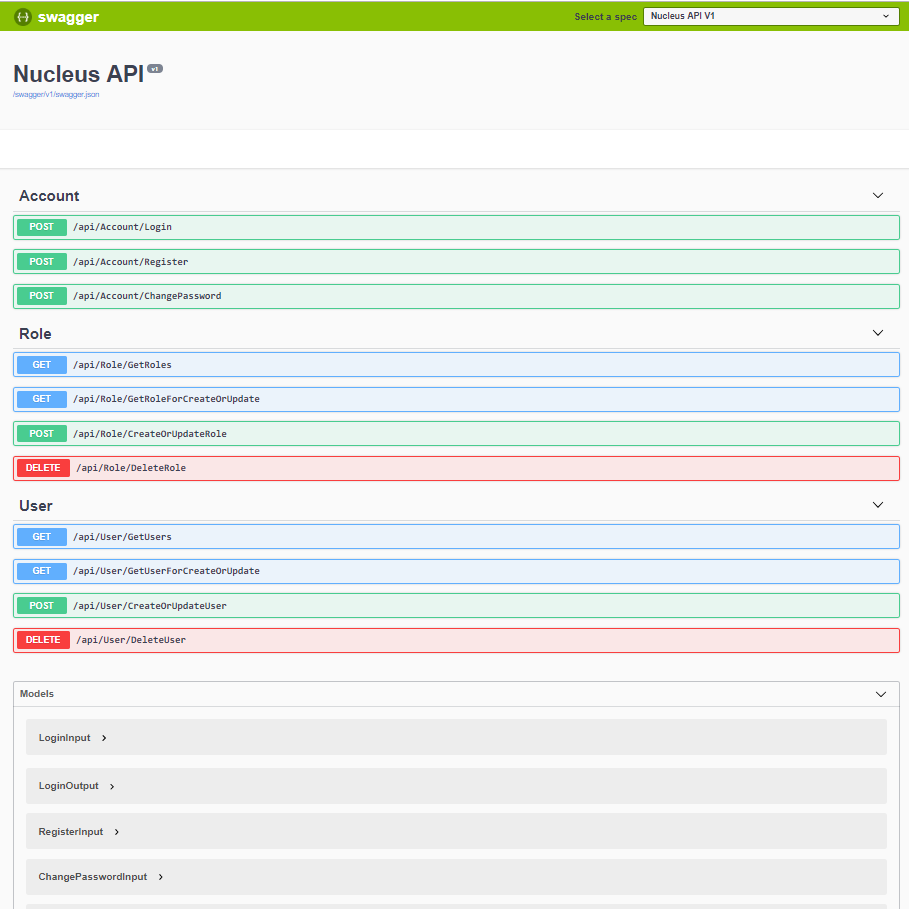Collapse the User section chevron

[878, 505]
